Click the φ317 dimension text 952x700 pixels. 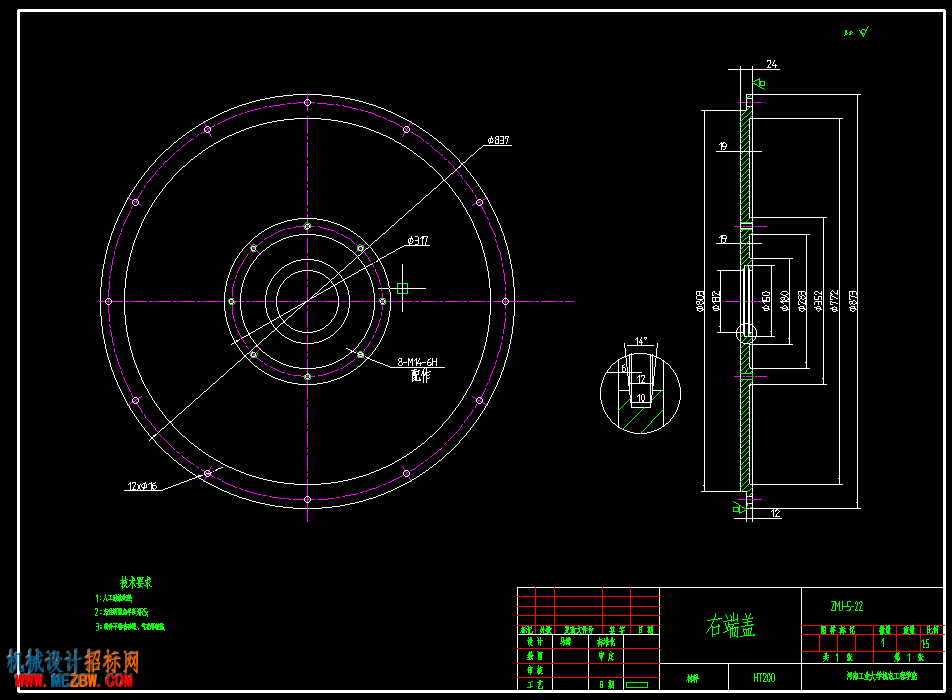coord(418,241)
